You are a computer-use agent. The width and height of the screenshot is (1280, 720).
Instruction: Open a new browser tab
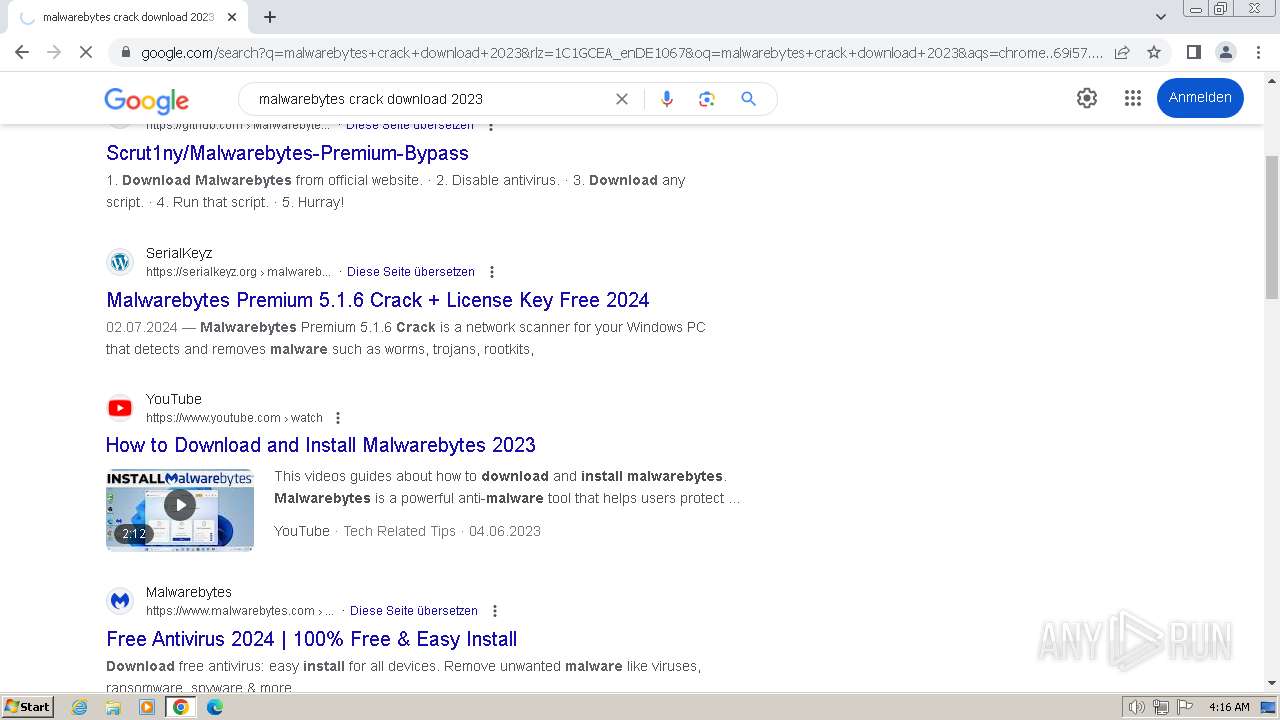(x=270, y=17)
